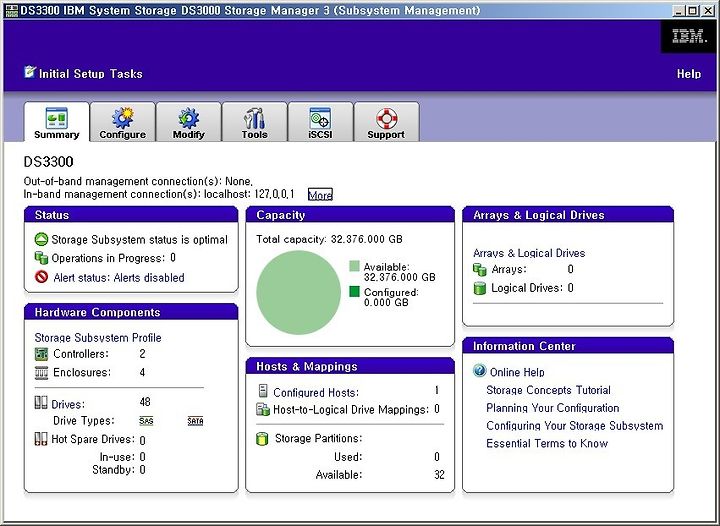
Task: Open Storage Subsystem status is optimal link
Action: [140, 240]
